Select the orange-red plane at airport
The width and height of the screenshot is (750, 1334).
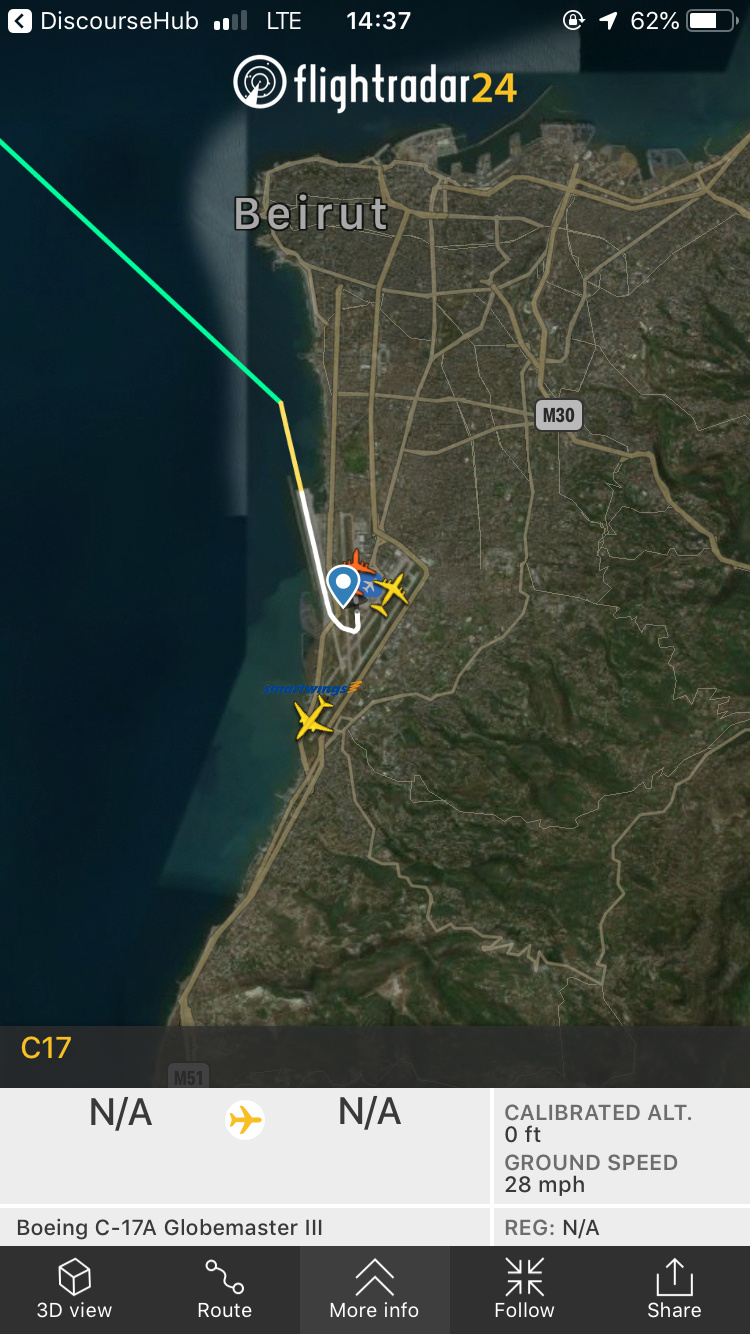pyautogui.click(x=360, y=563)
